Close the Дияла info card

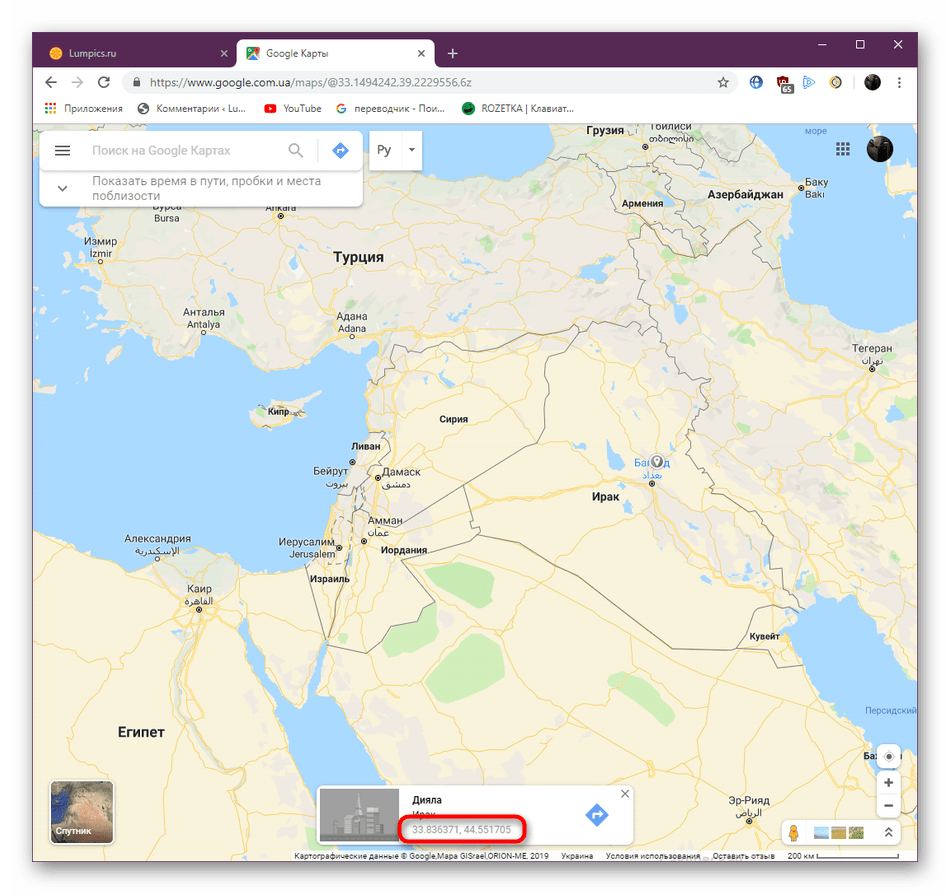coord(625,793)
